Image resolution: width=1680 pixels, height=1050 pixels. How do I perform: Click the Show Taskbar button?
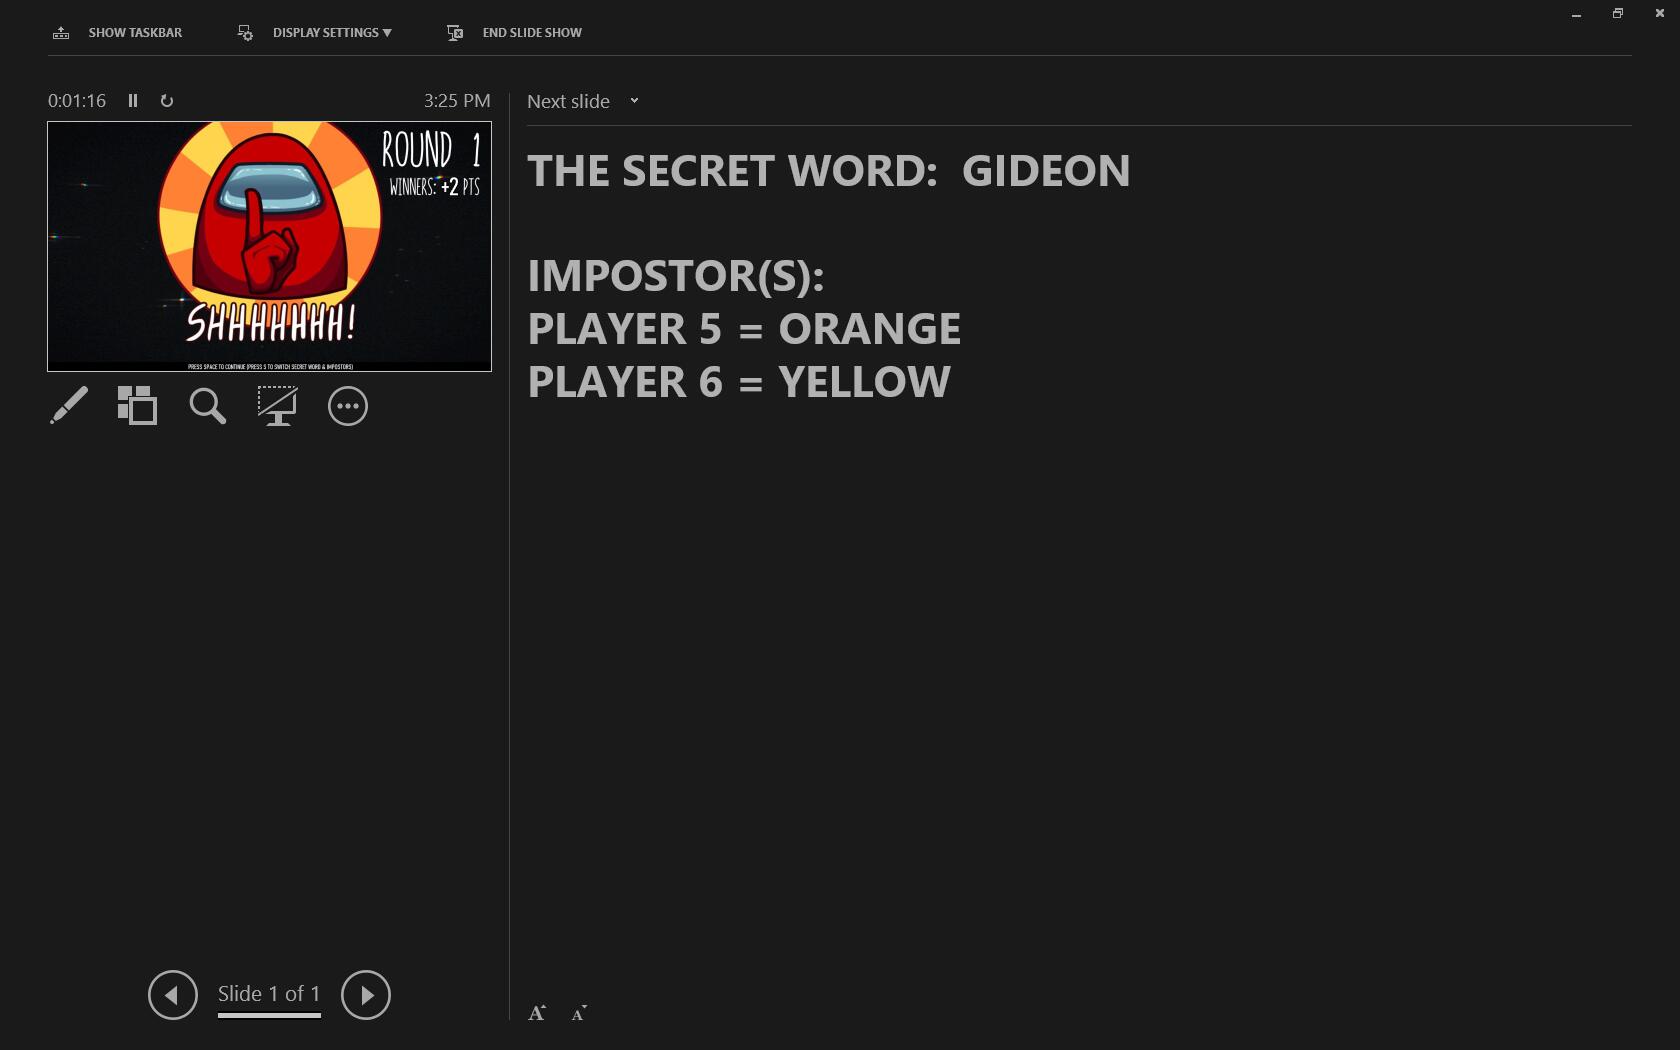[117, 33]
